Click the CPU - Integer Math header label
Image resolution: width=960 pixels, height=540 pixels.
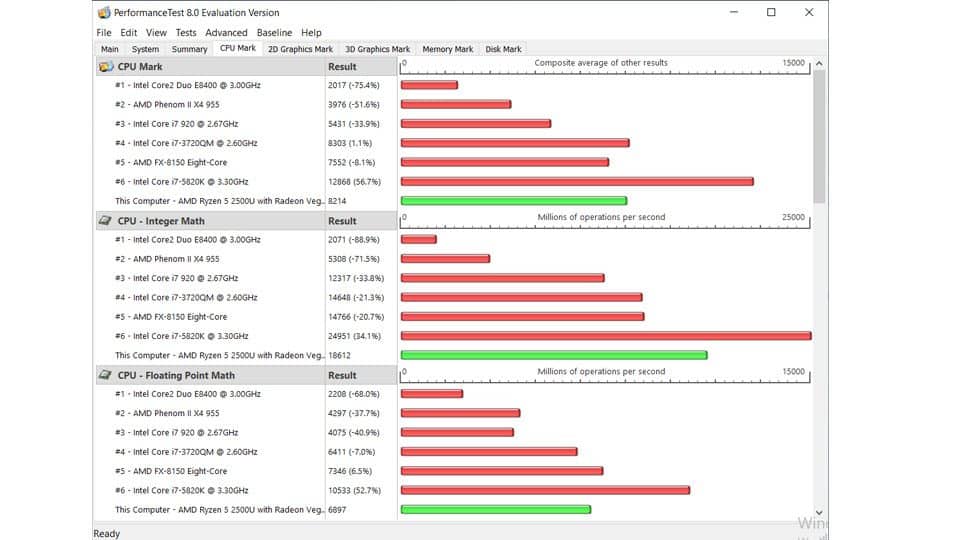click(161, 221)
